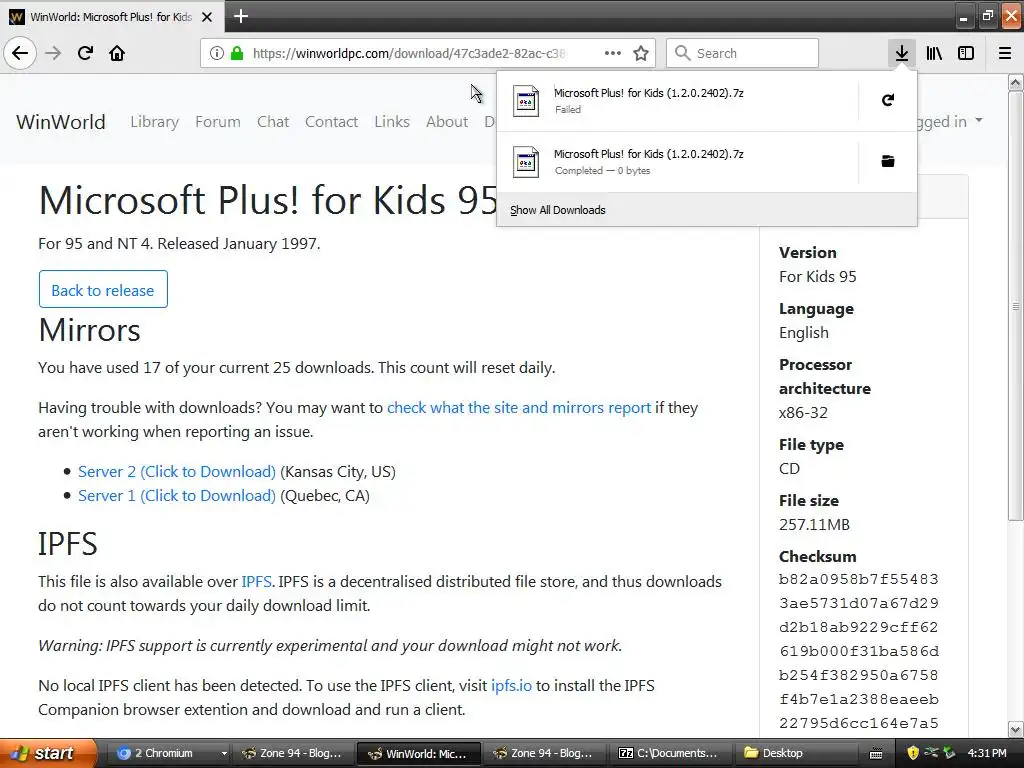Click the completed 0 bytes download entry
The height and width of the screenshot is (768, 1024).
[677, 162]
